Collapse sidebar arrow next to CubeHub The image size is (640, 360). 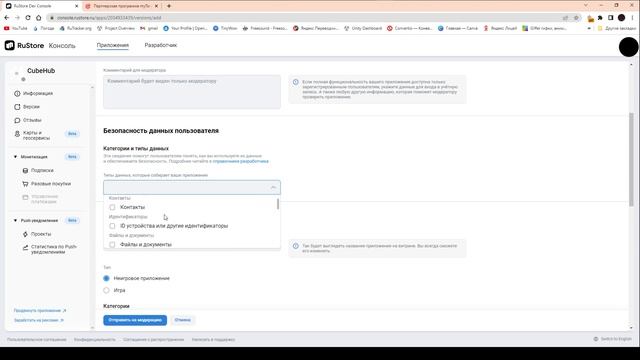coord(16,73)
